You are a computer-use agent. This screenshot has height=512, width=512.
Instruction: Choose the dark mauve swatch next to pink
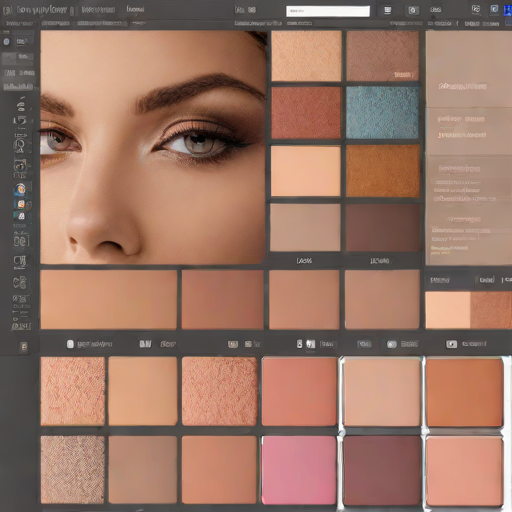(382, 470)
